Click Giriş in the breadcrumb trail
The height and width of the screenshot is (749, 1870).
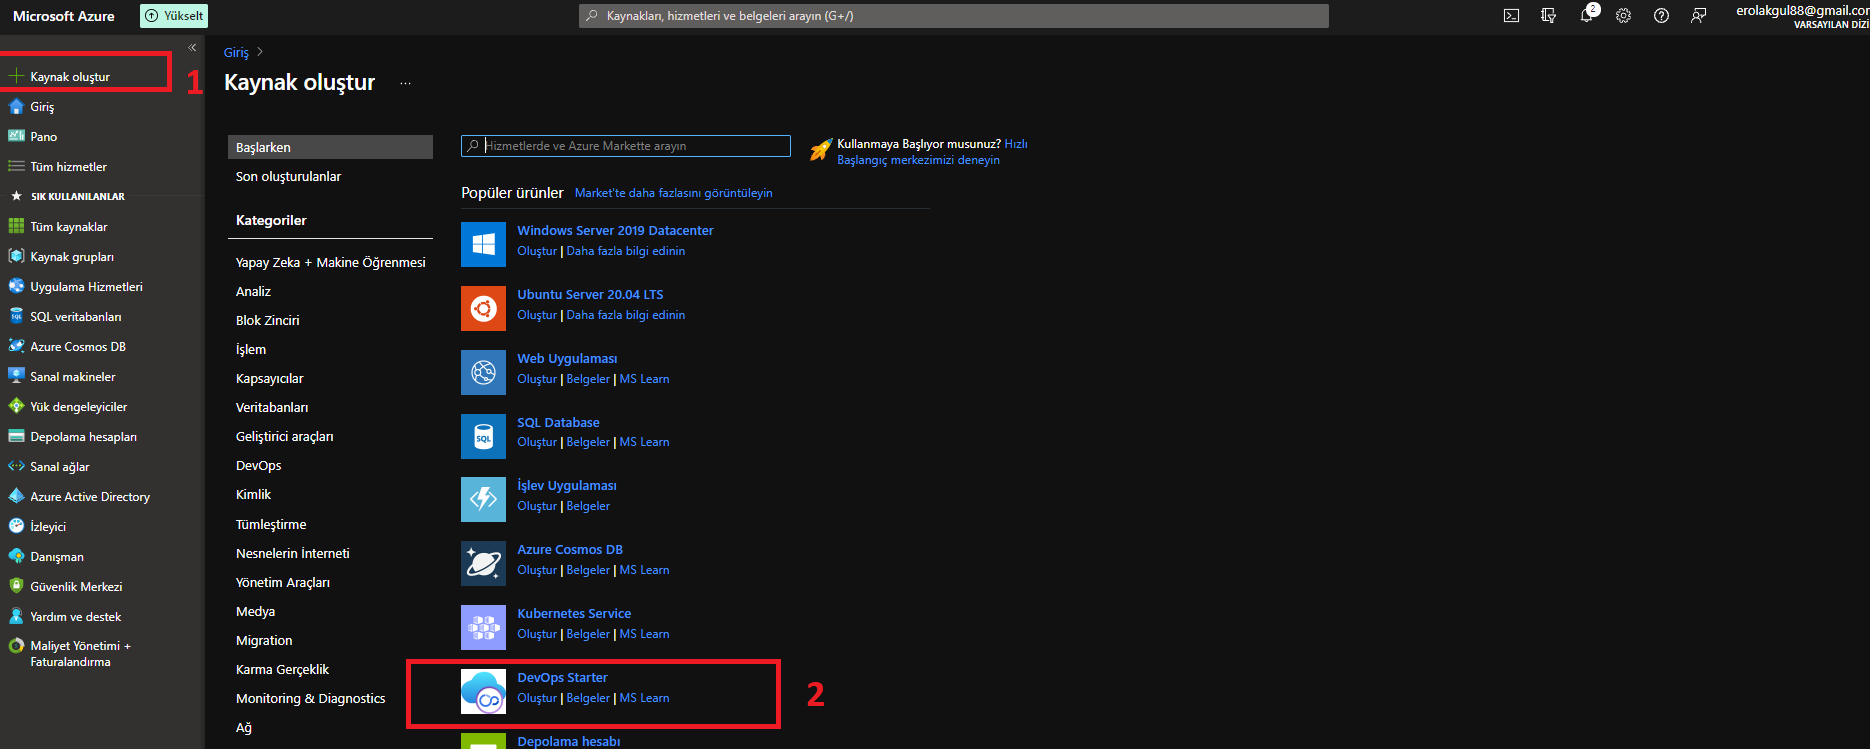(x=236, y=53)
